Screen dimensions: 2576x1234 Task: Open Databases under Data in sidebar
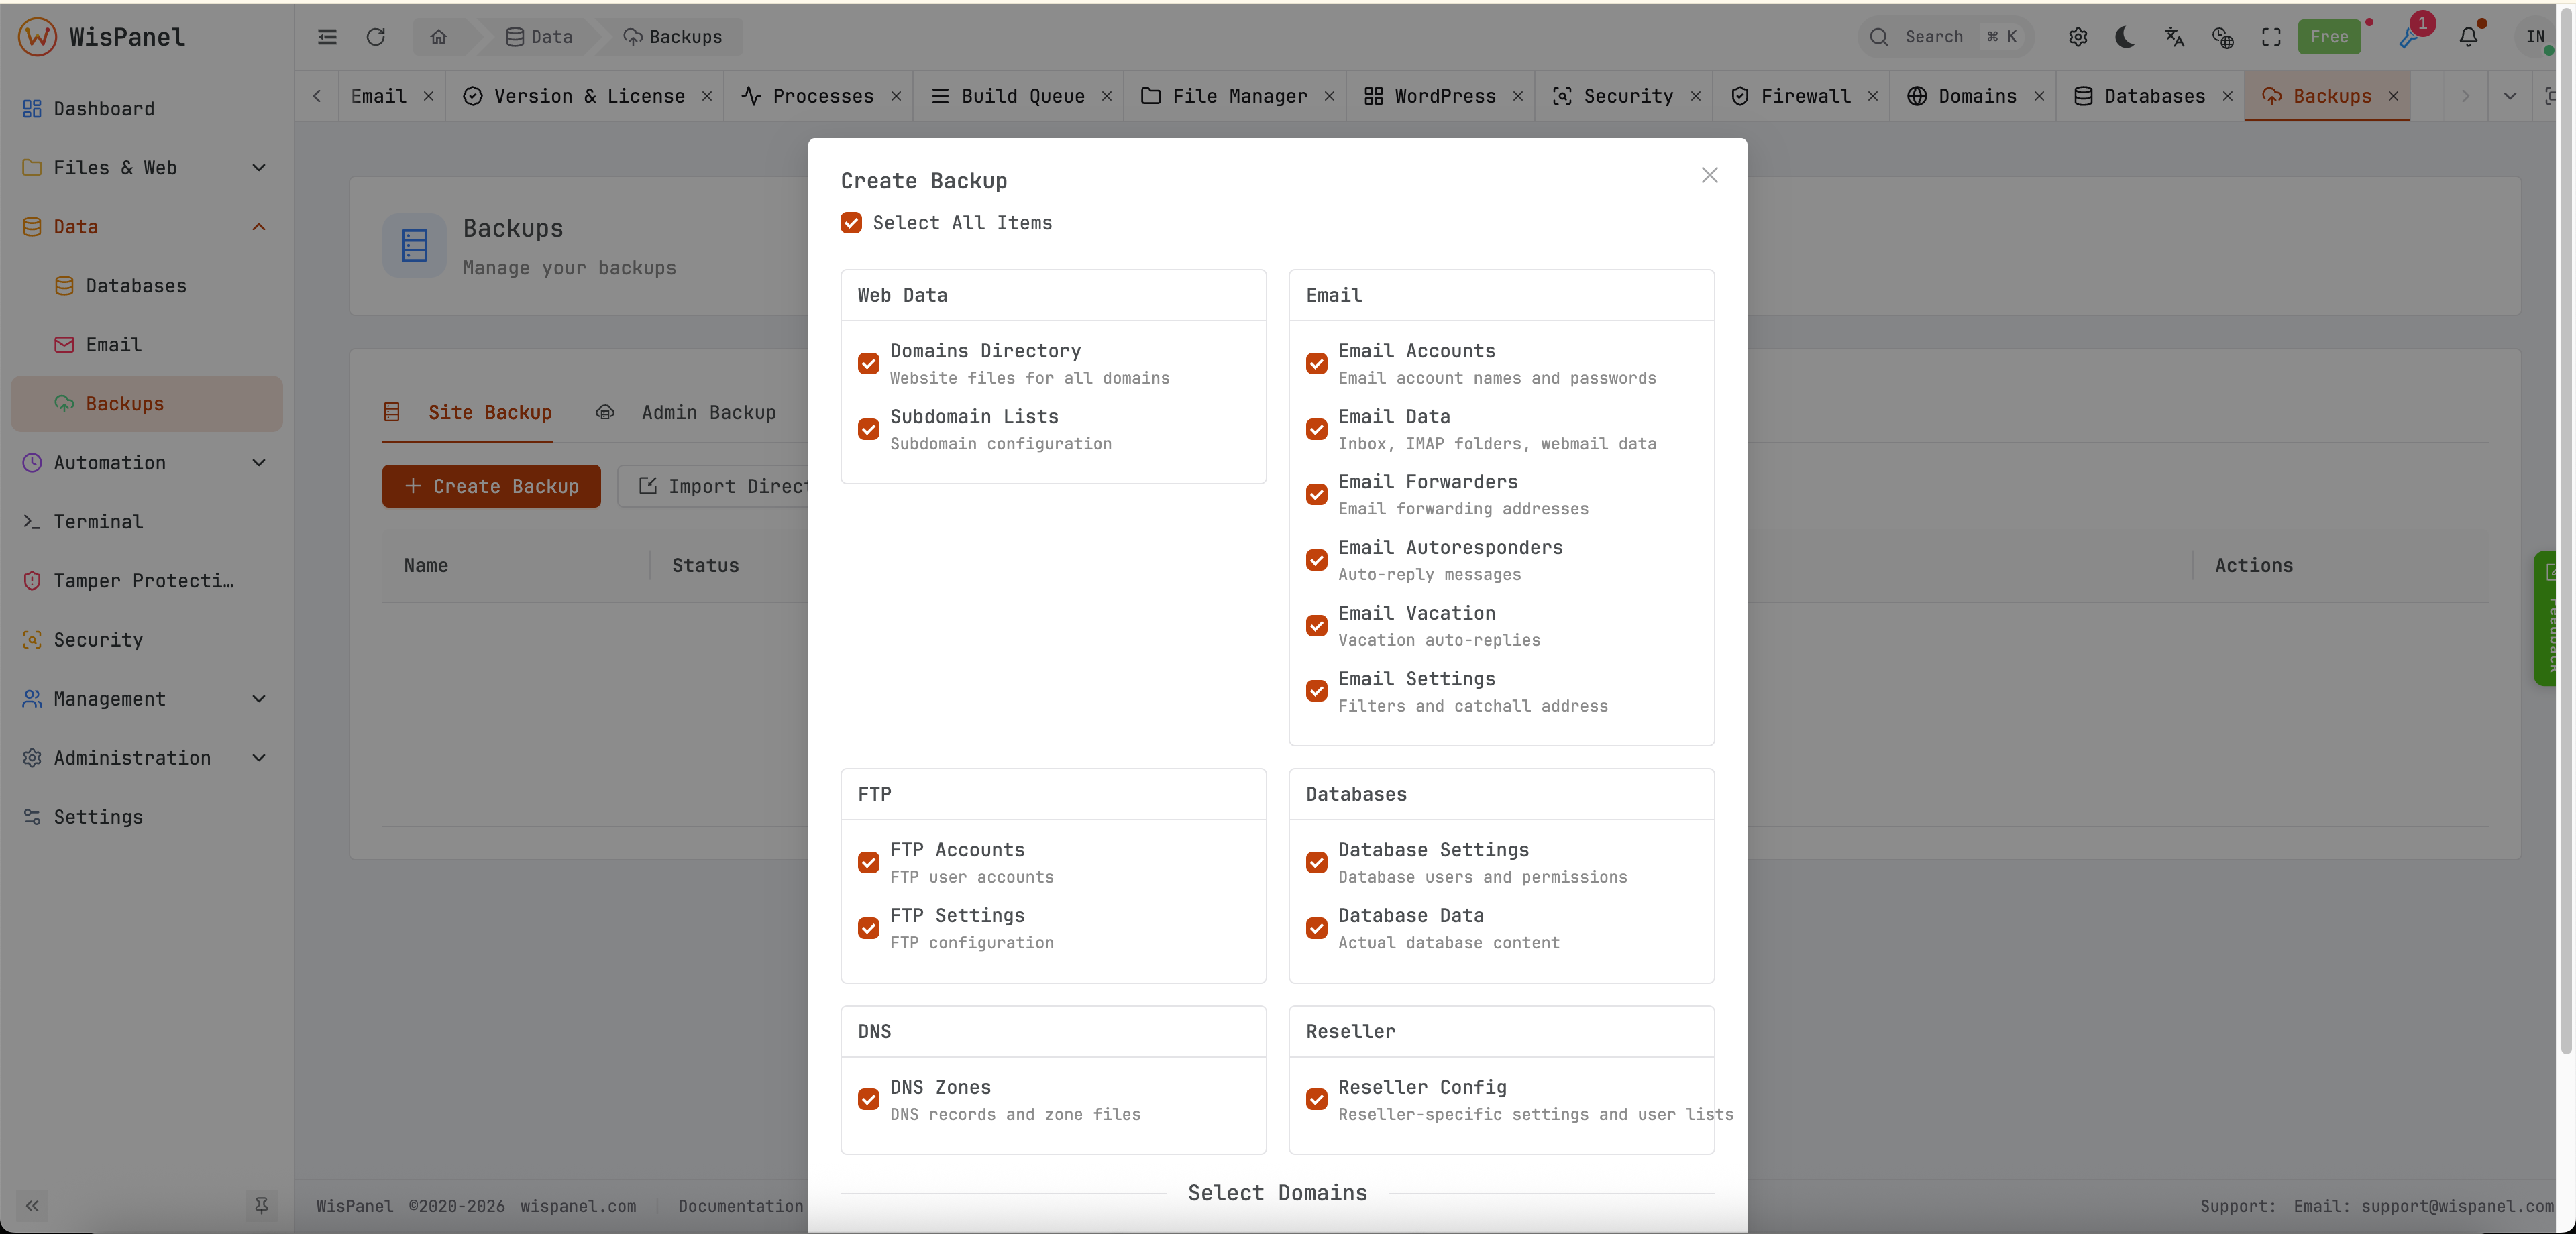pyautogui.click(x=147, y=286)
